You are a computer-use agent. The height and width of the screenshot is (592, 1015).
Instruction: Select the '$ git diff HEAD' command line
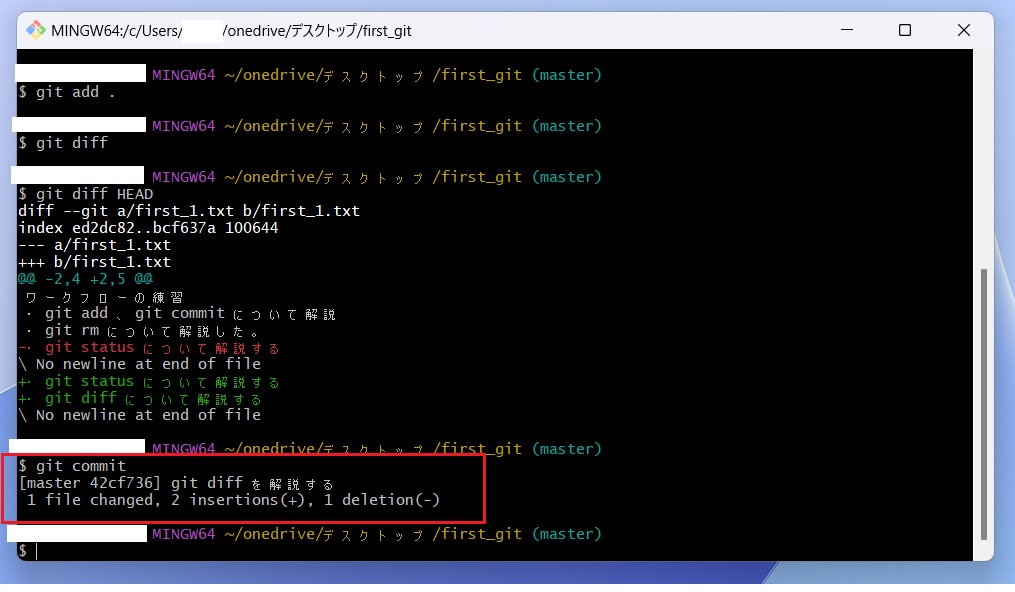click(x=86, y=194)
